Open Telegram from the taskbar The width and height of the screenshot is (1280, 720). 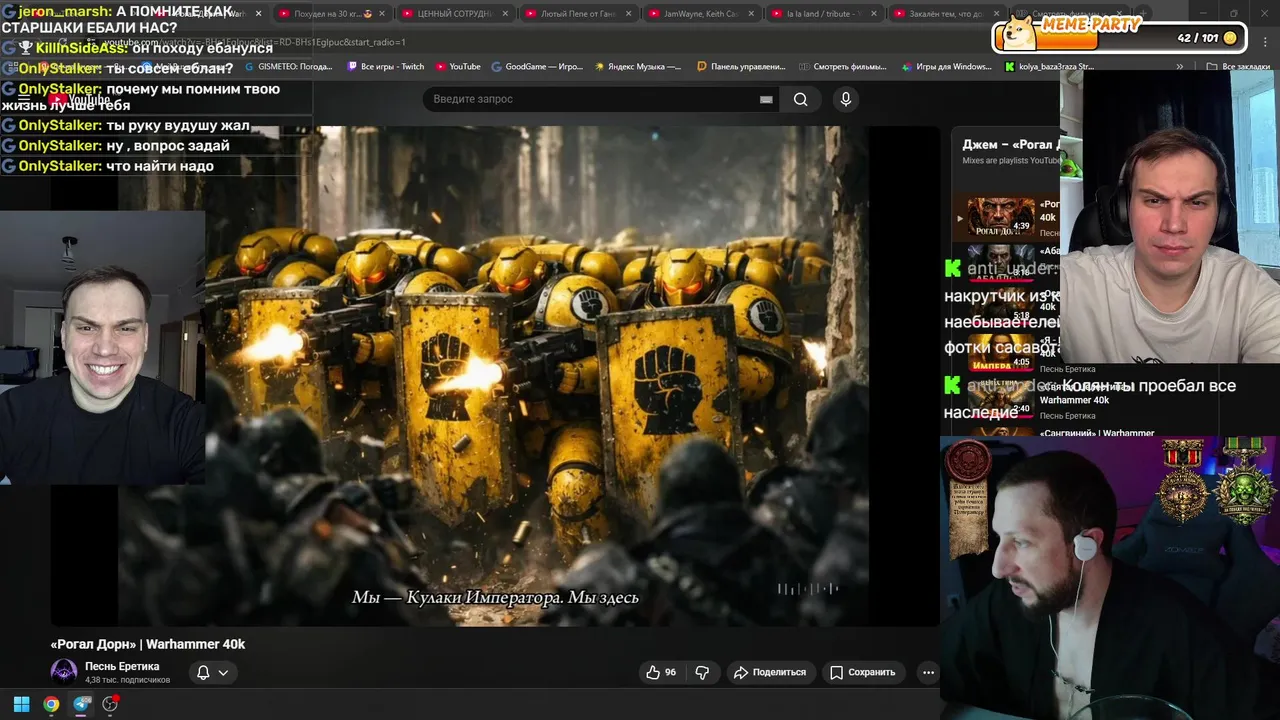point(82,704)
